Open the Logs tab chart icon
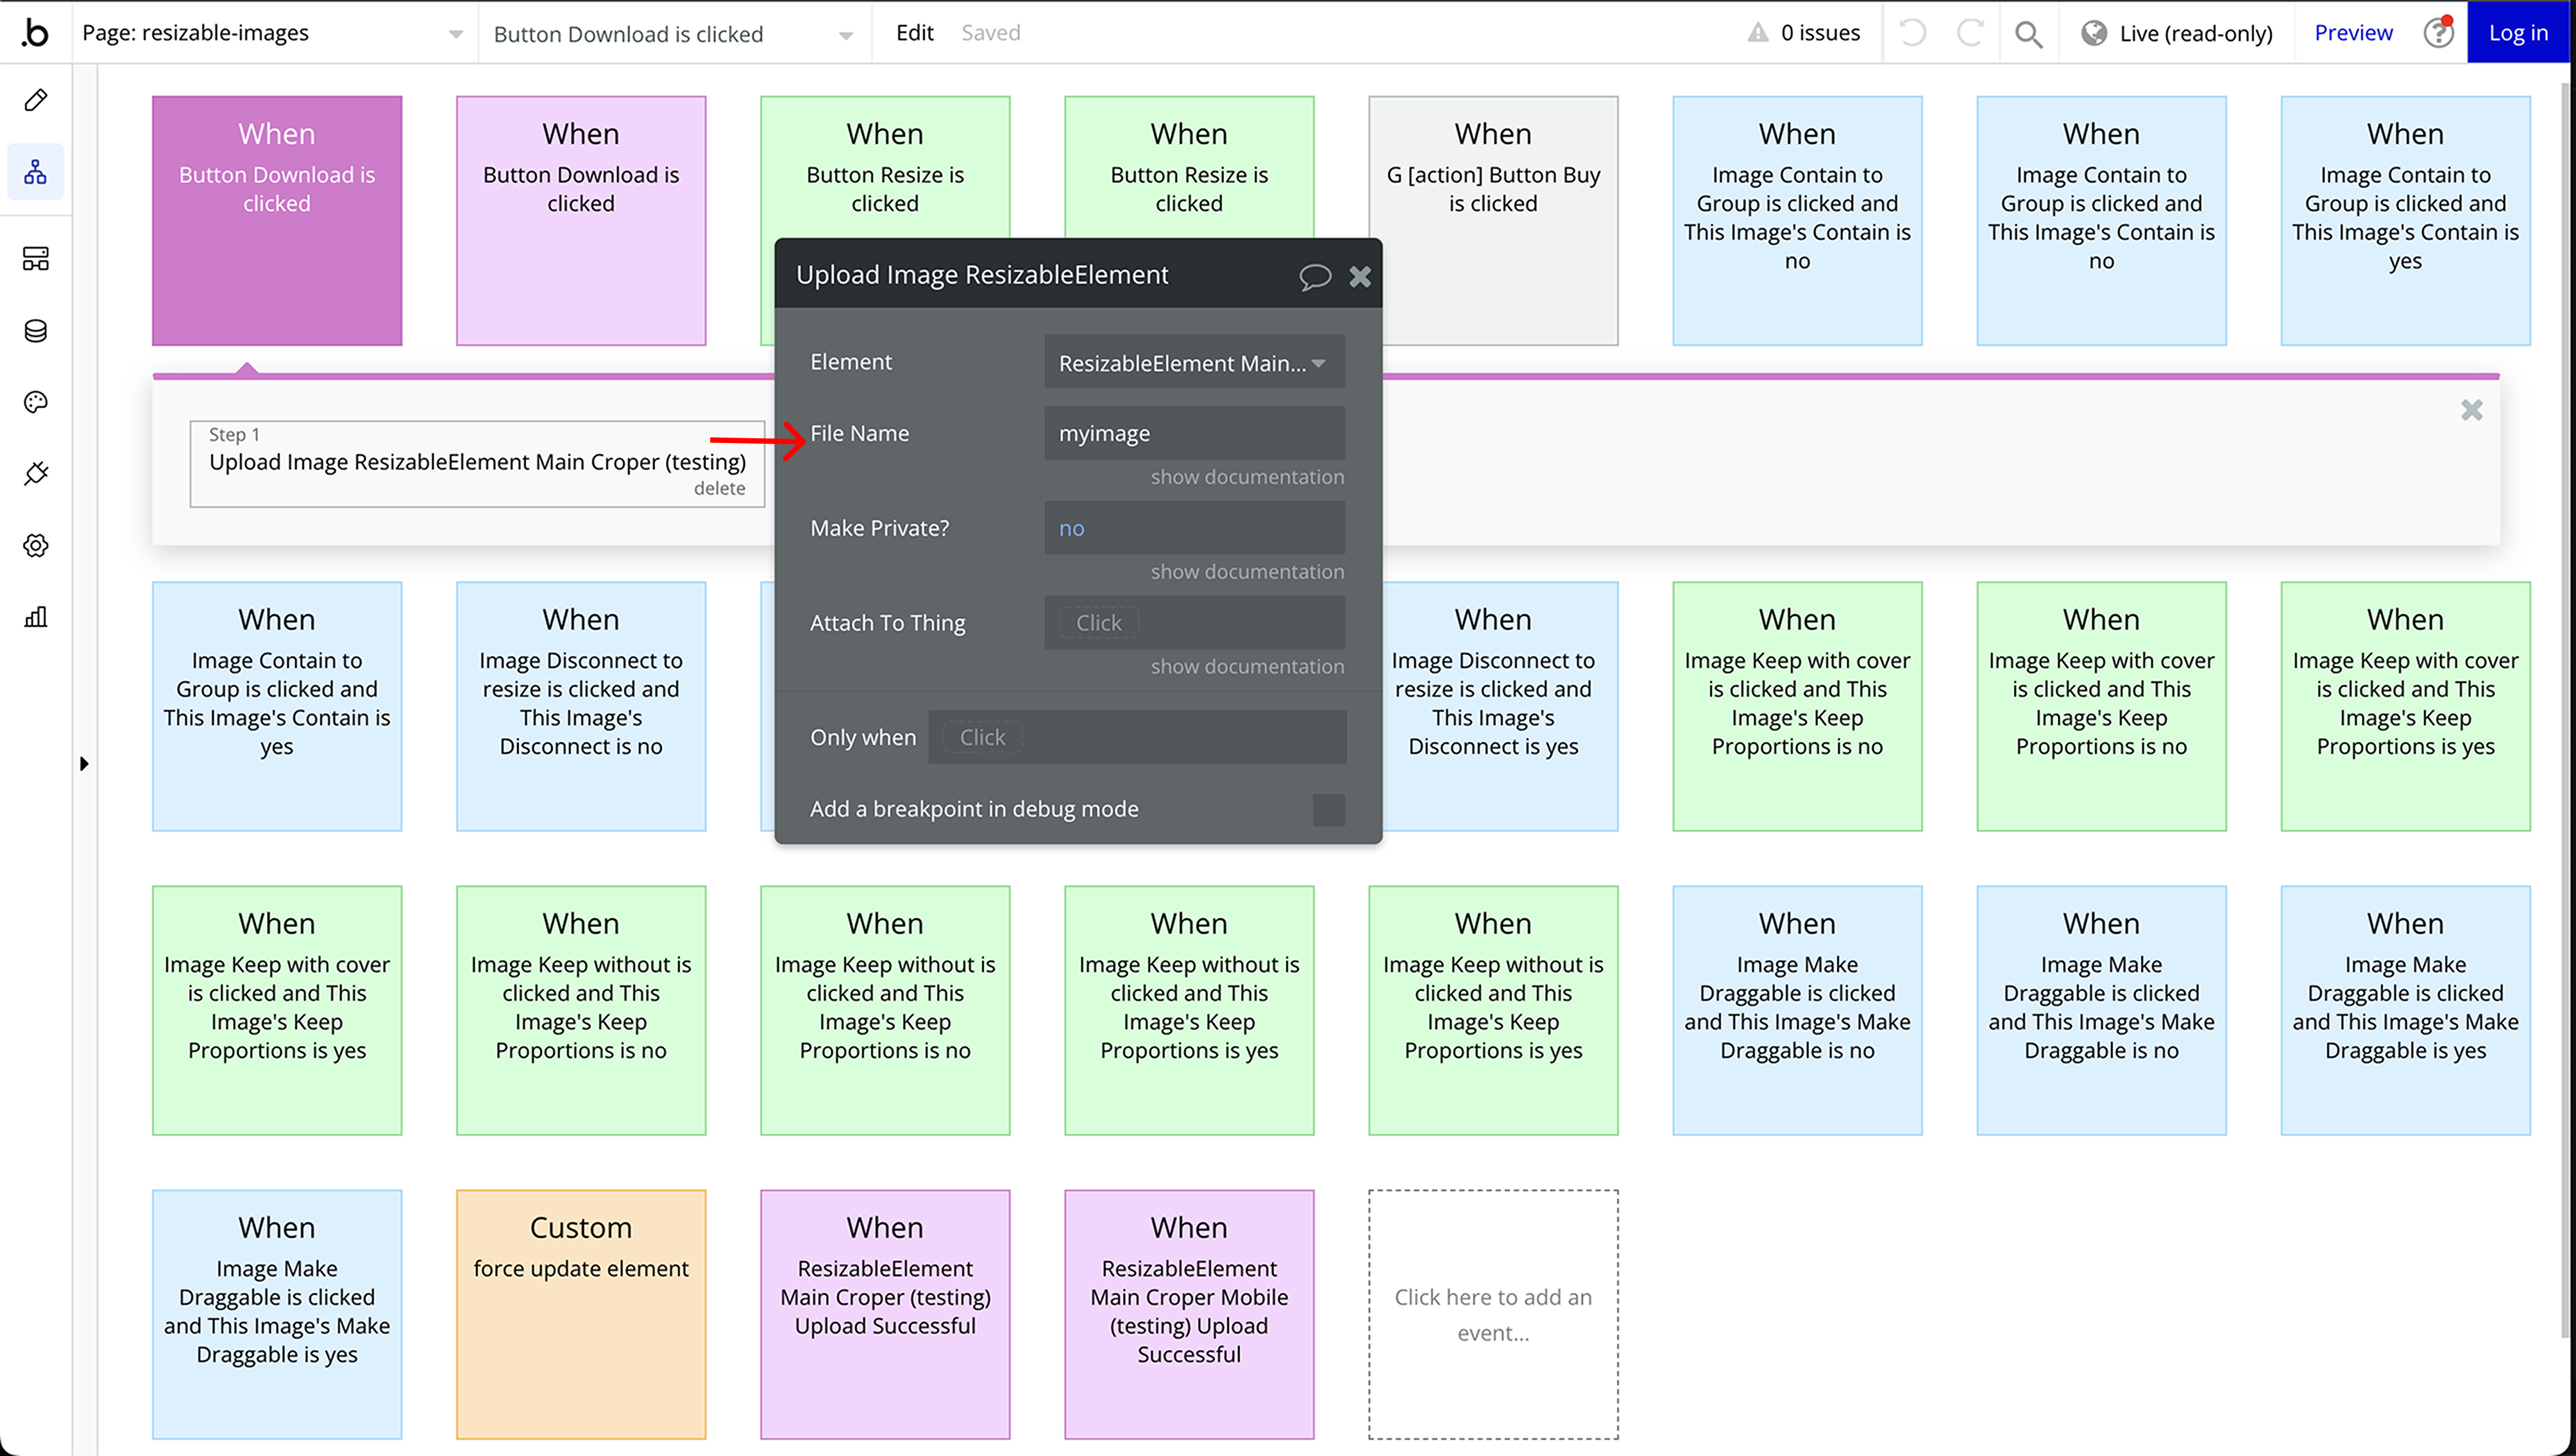Viewport: 2576px width, 1456px height. click(x=36, y=616)
